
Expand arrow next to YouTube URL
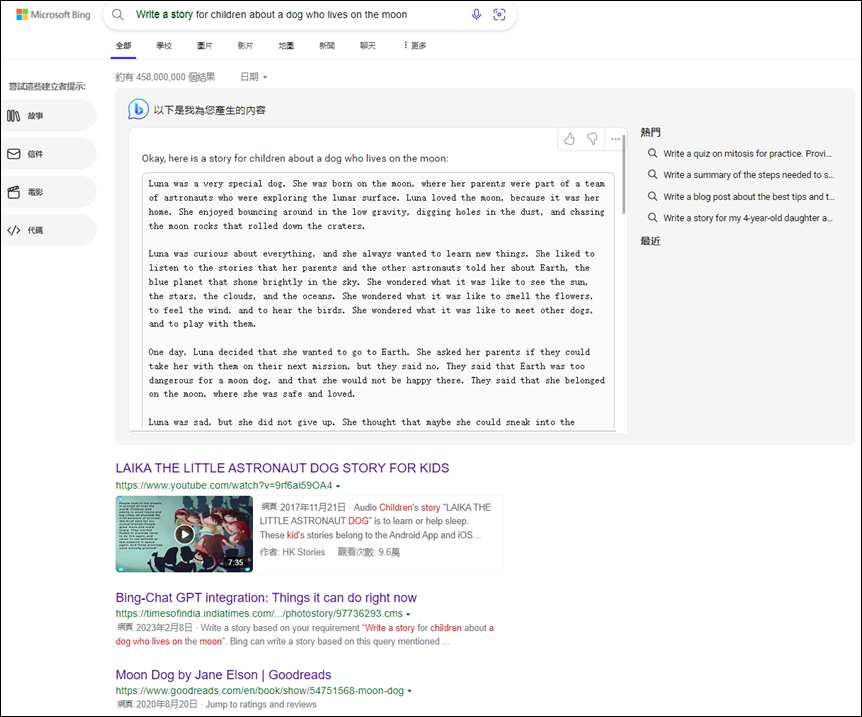pyautogui.click(x=338, y=486)
